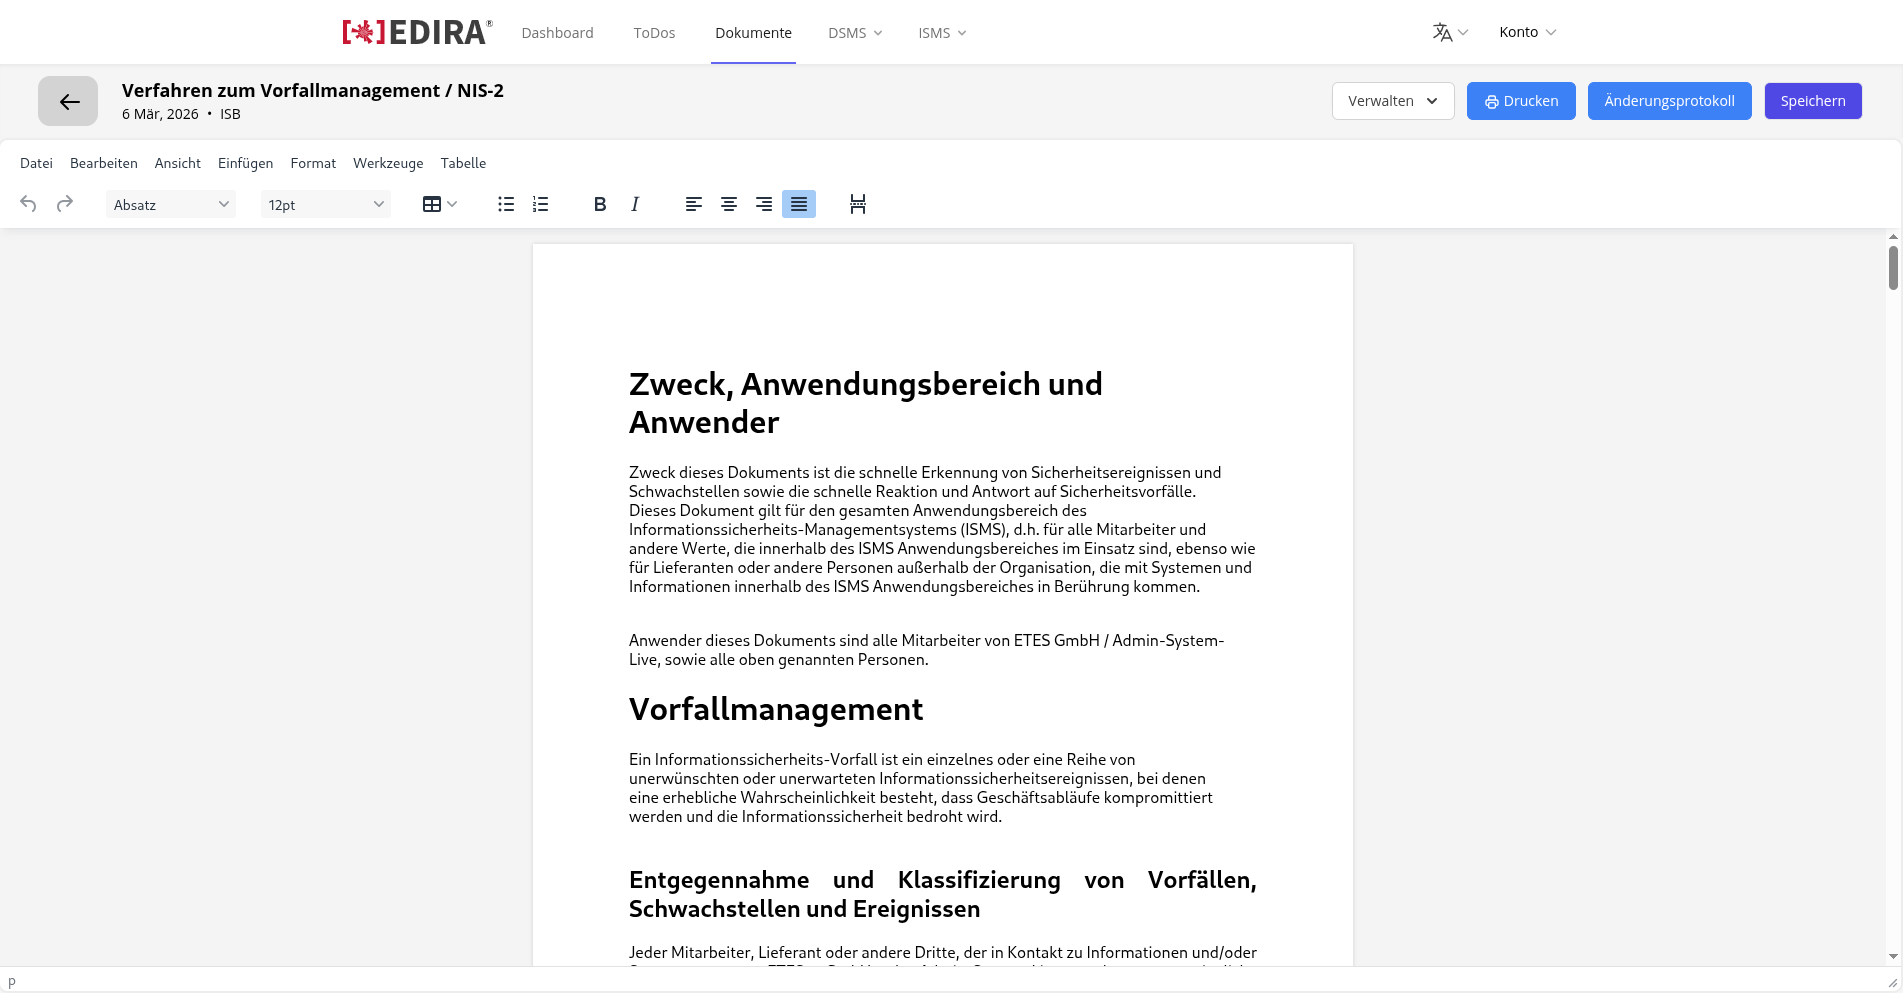This screenshot has width=1903, height=993.
Task: Click the Drucken button
Action: (1521, 101)
